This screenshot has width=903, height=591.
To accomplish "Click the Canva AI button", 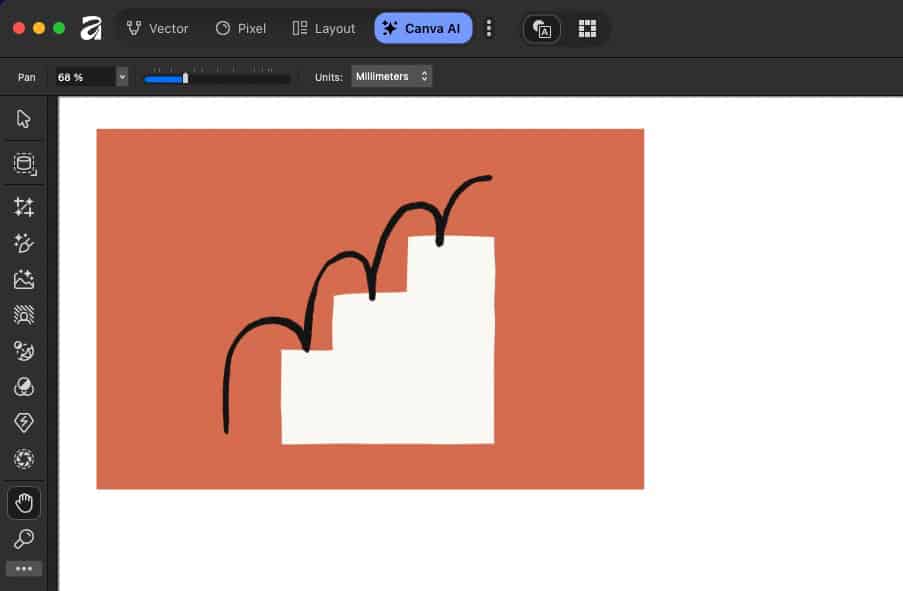I will [422, 28].
